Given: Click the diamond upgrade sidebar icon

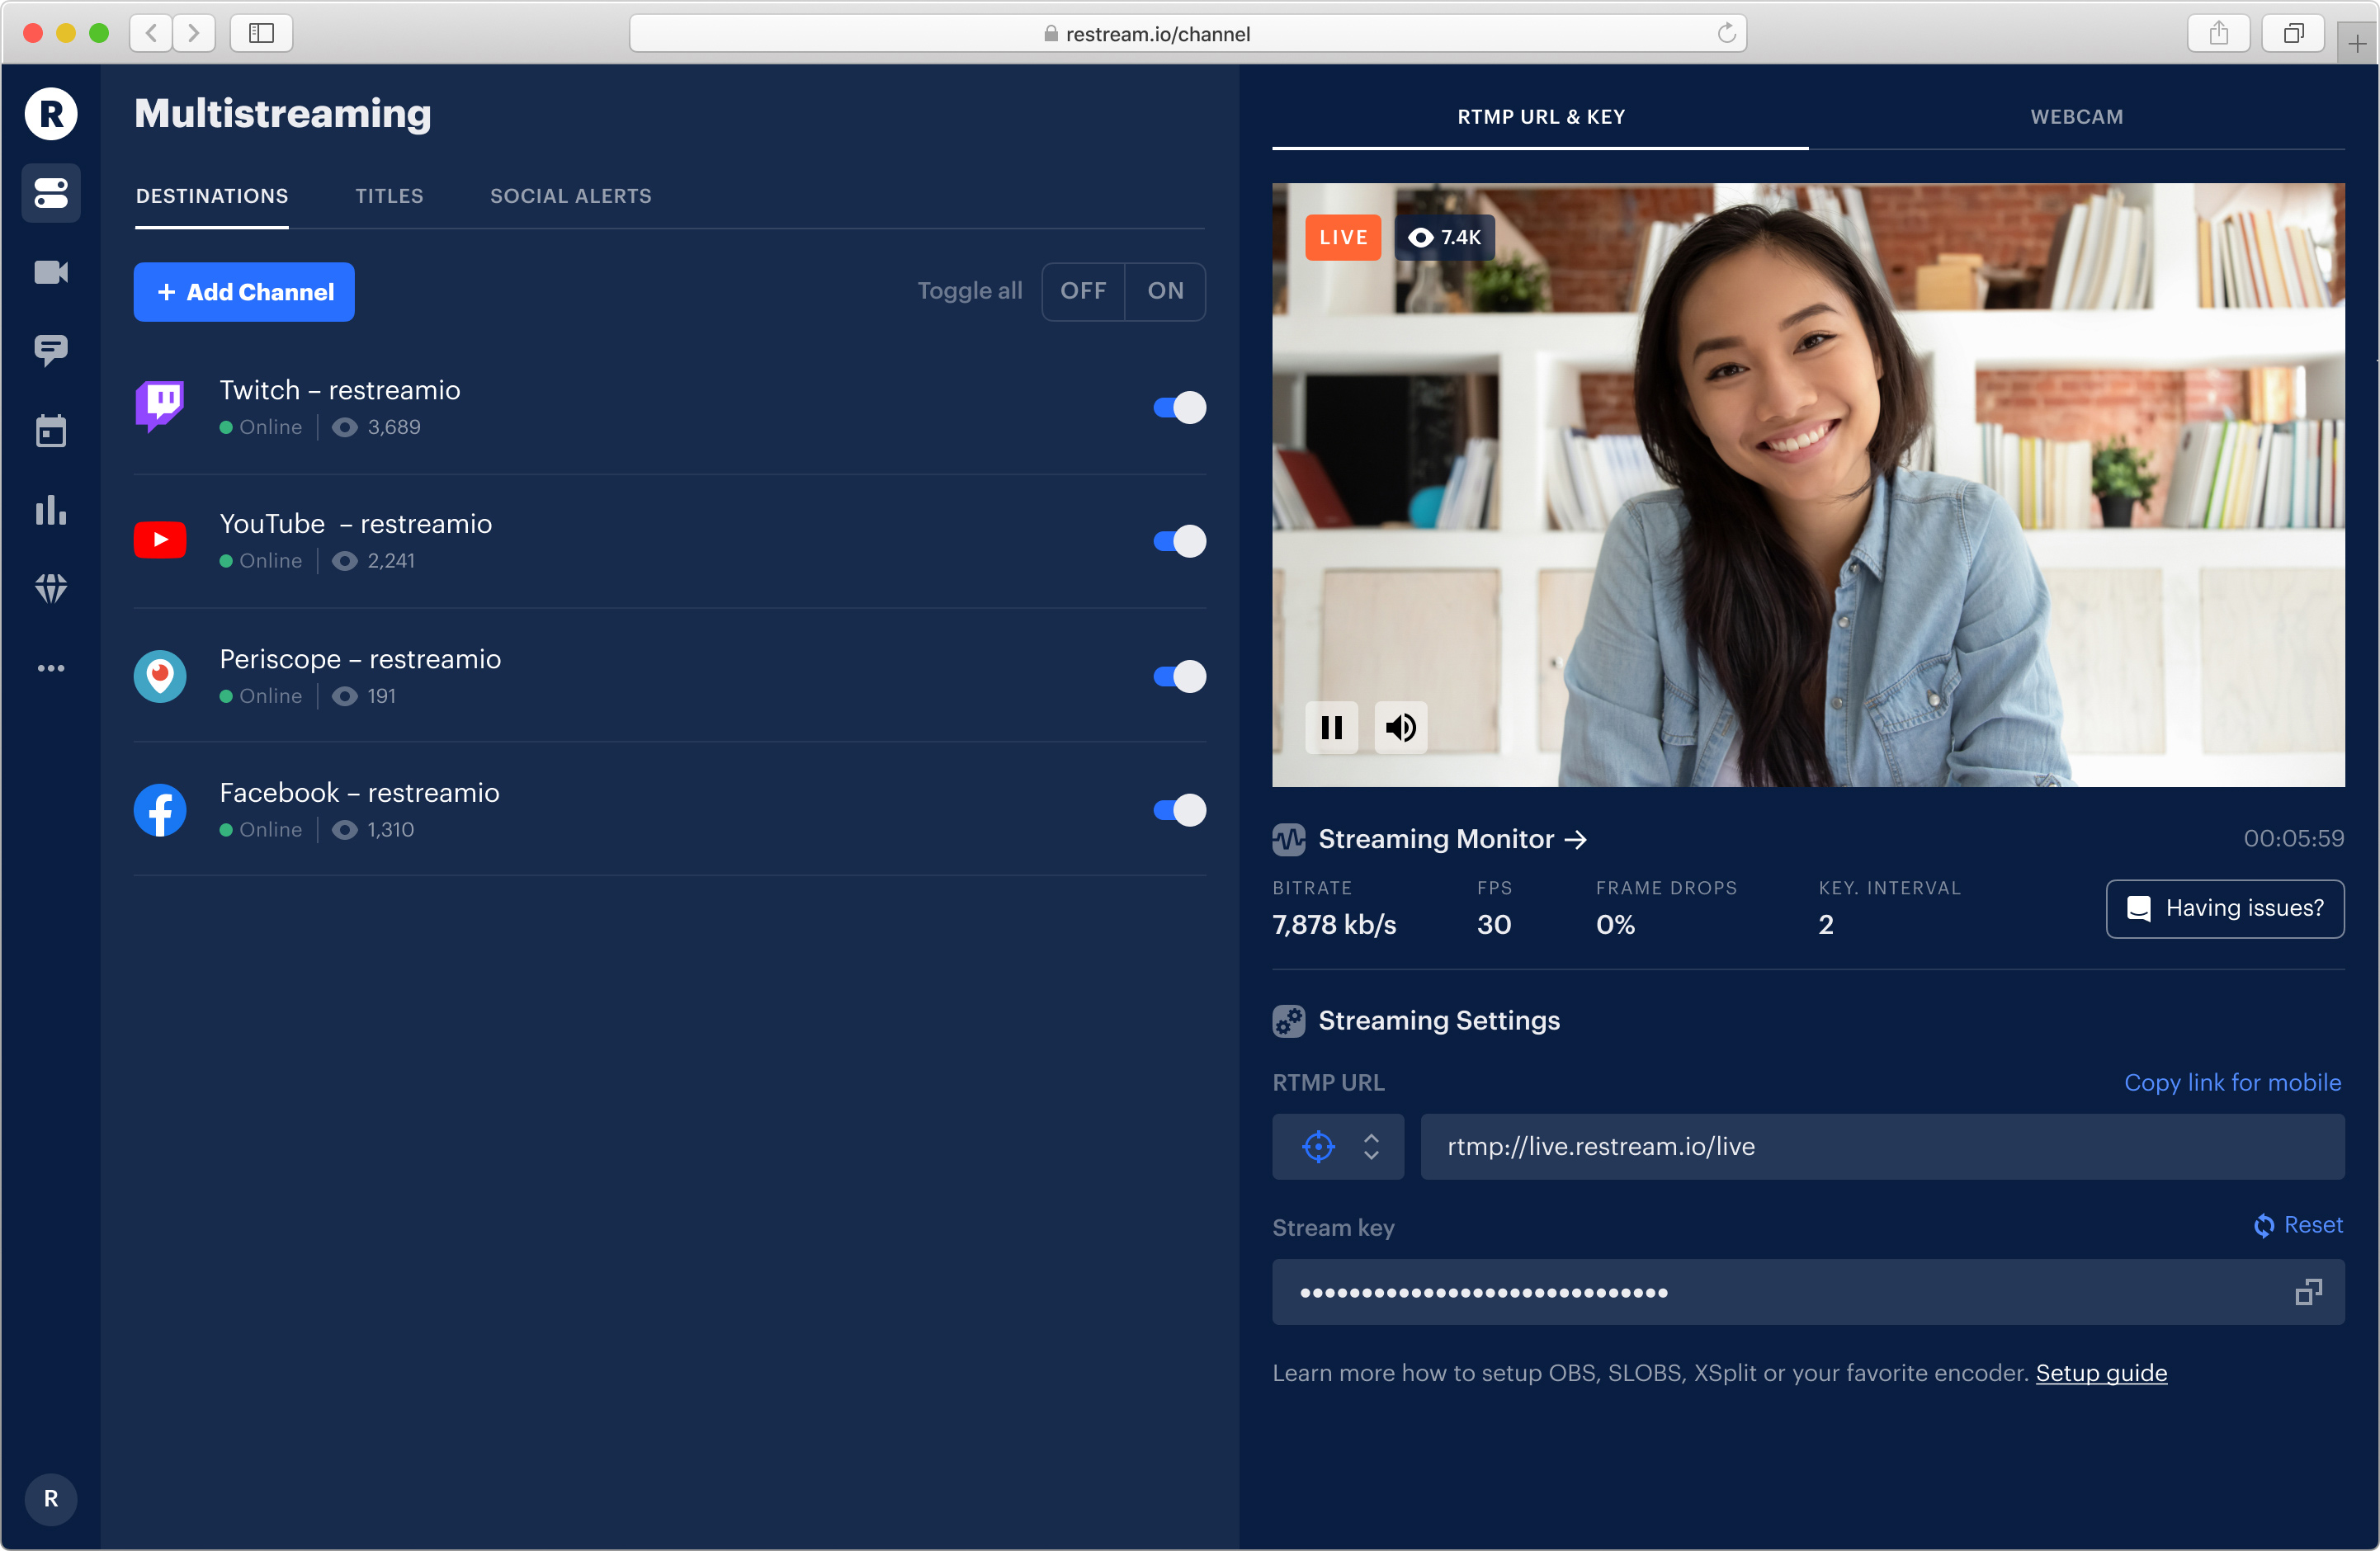Looking at the screenshot, I should pos(51,588).
